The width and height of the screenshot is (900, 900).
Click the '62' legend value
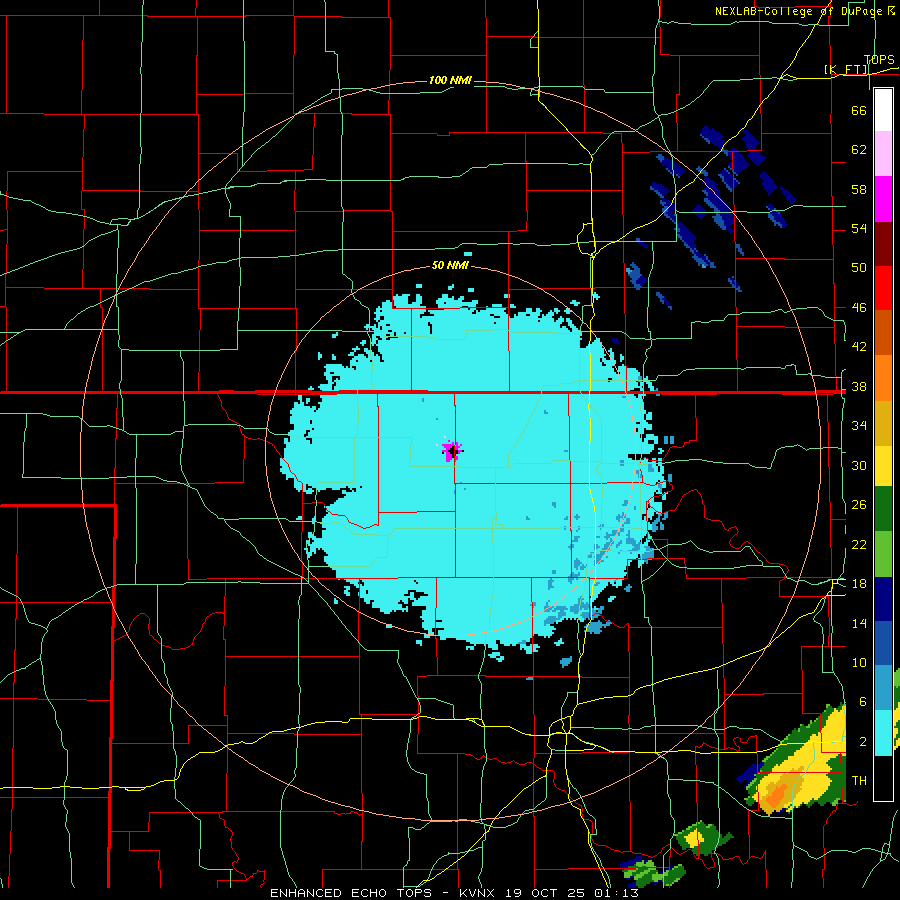tap(859, 149)
